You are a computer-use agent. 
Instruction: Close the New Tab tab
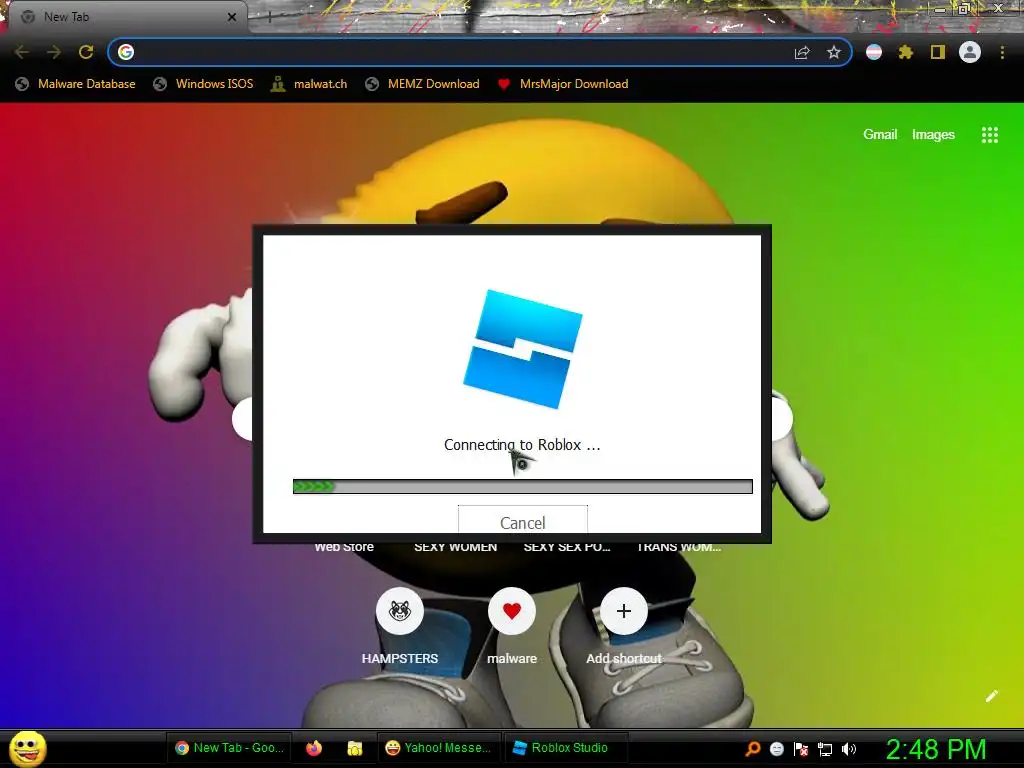click(232, 17)
